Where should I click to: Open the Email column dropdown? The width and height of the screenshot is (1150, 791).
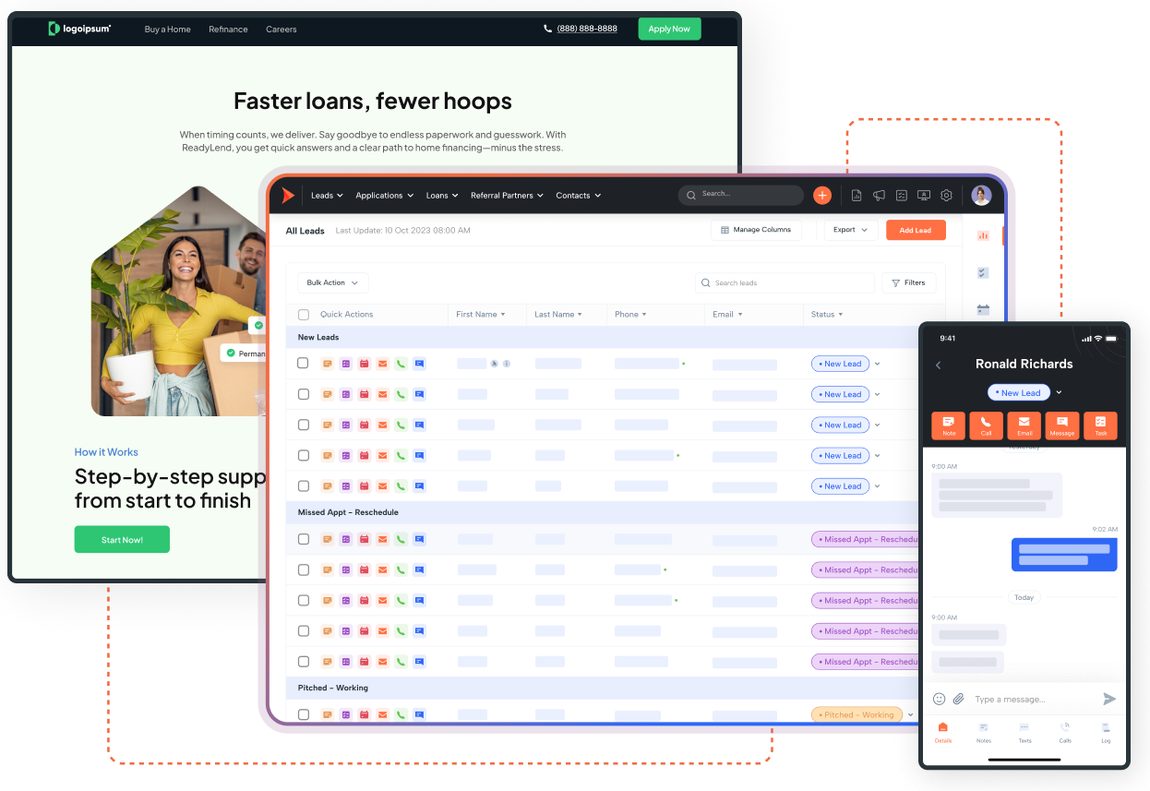click(x=740, y=314)
